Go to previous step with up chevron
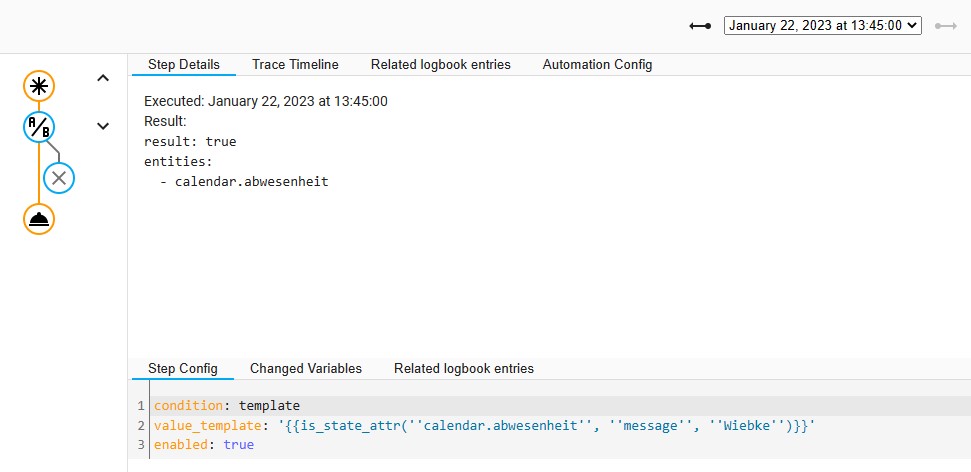Viewport: 971px width, 472px height. click(x=103, y=78)
